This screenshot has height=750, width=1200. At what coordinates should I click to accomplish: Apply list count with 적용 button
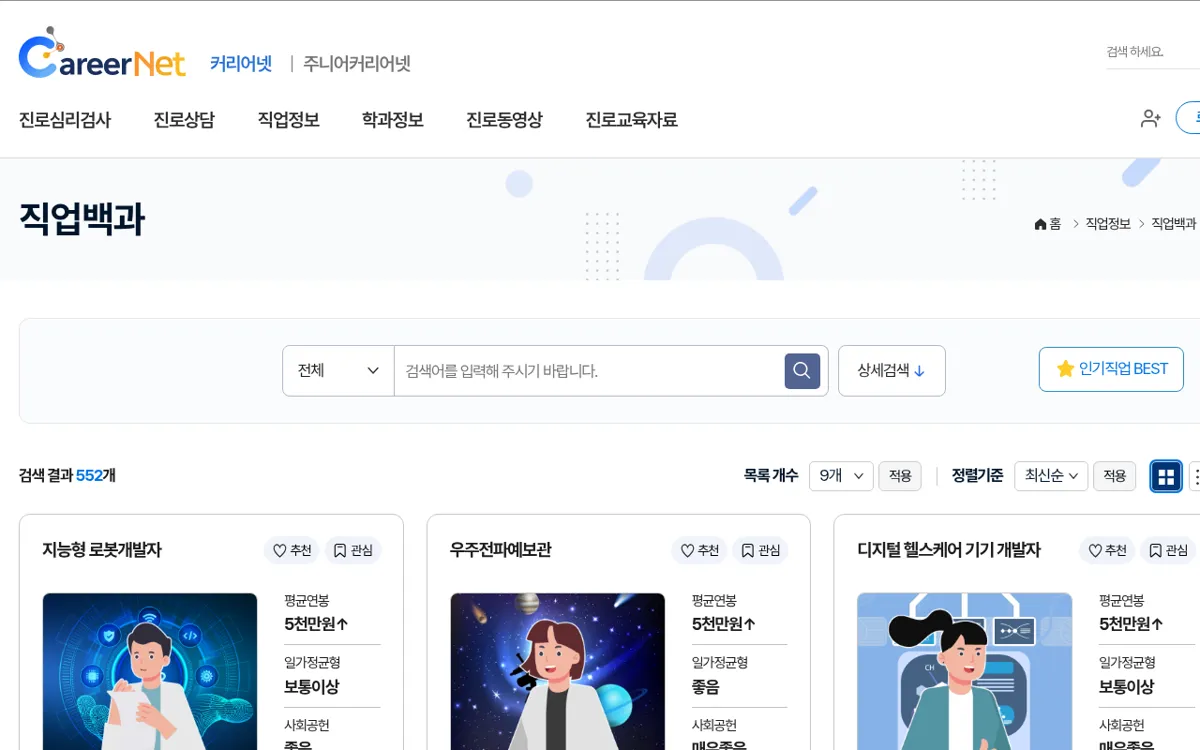pos(900,476)
